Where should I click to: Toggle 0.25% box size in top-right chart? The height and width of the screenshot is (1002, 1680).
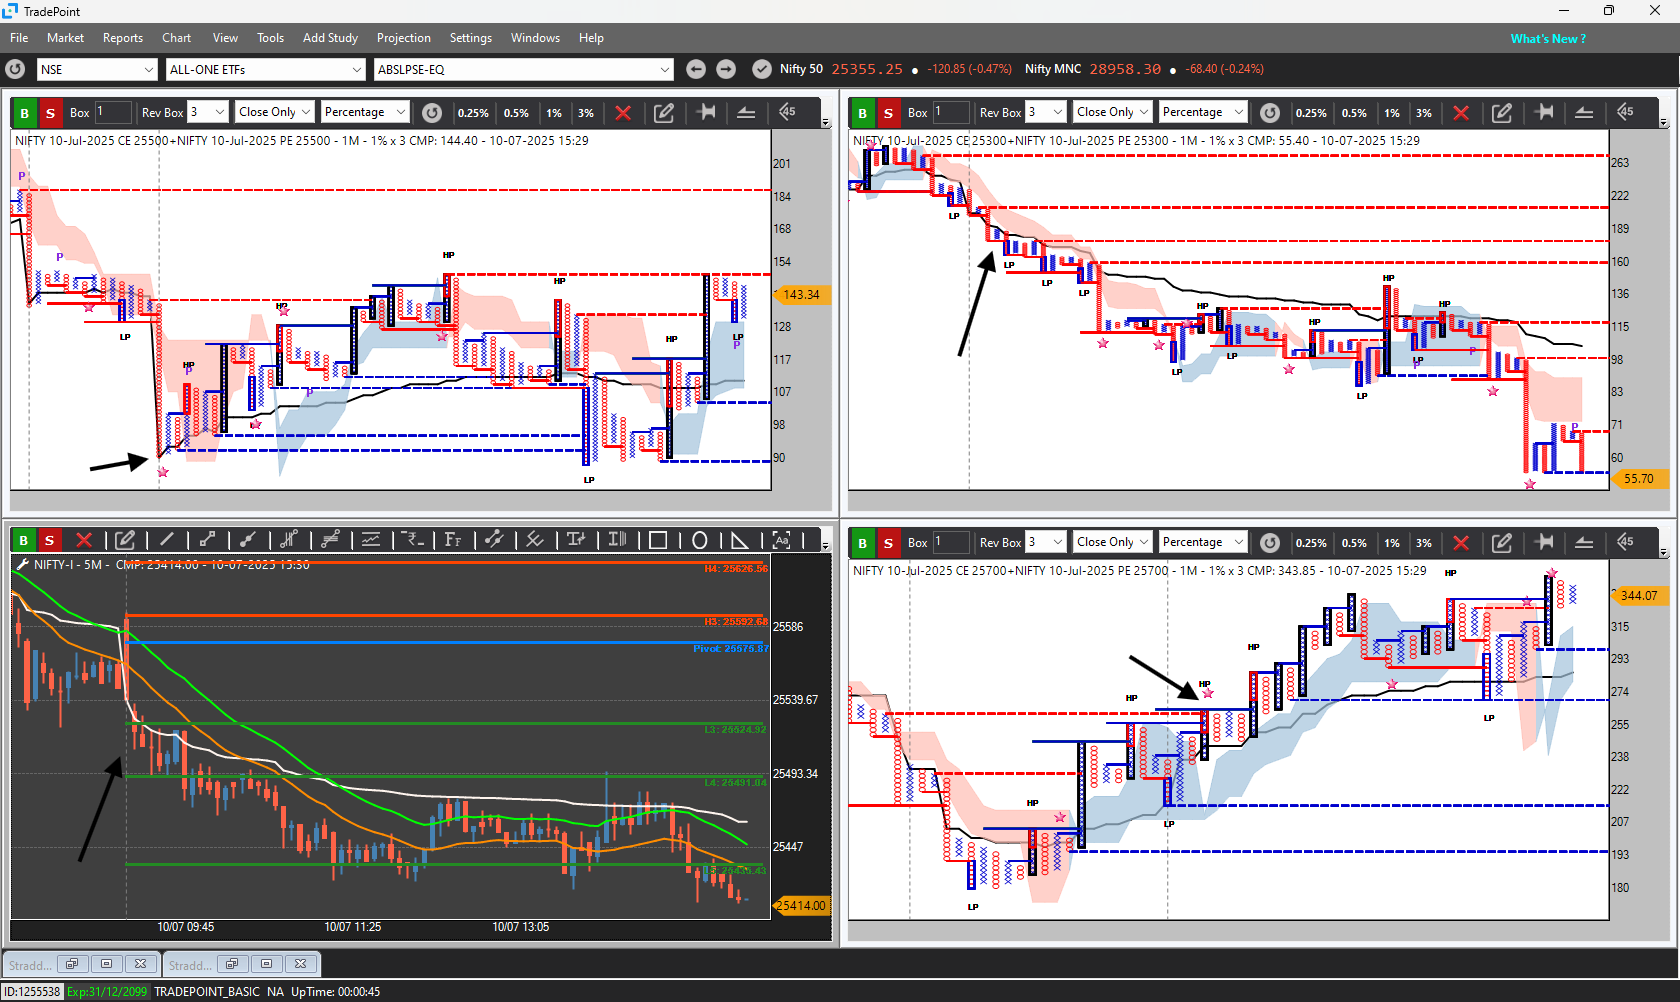[1311, 113]
